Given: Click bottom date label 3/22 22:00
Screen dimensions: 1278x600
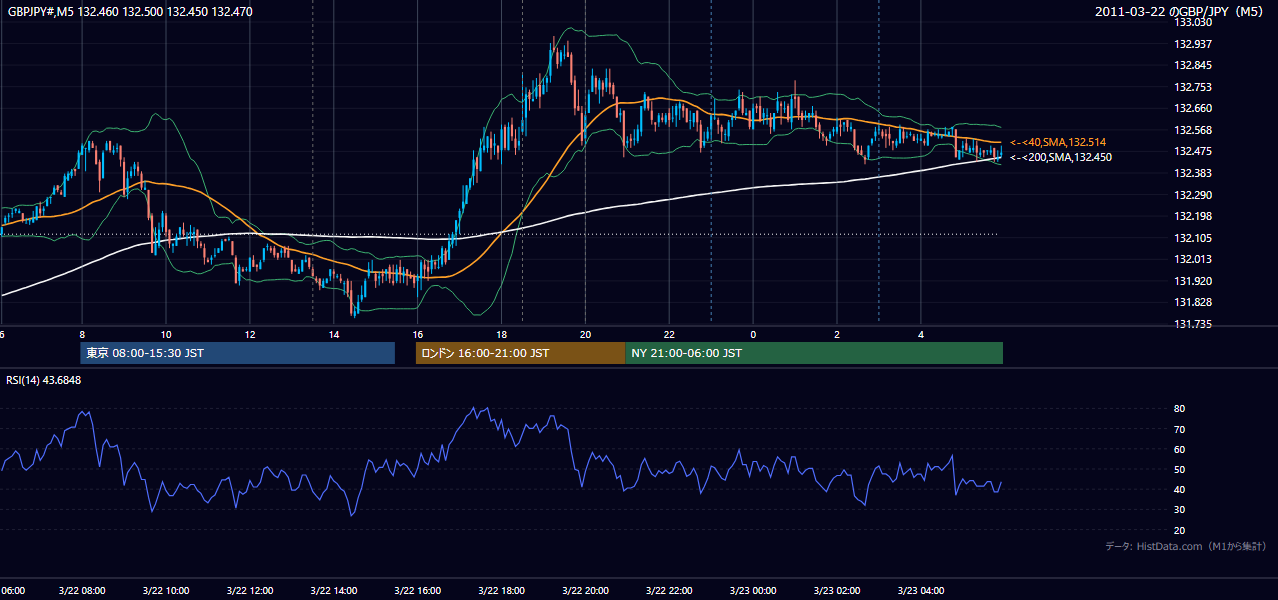Looking at the screenshot, I should [x=669, y=591].
